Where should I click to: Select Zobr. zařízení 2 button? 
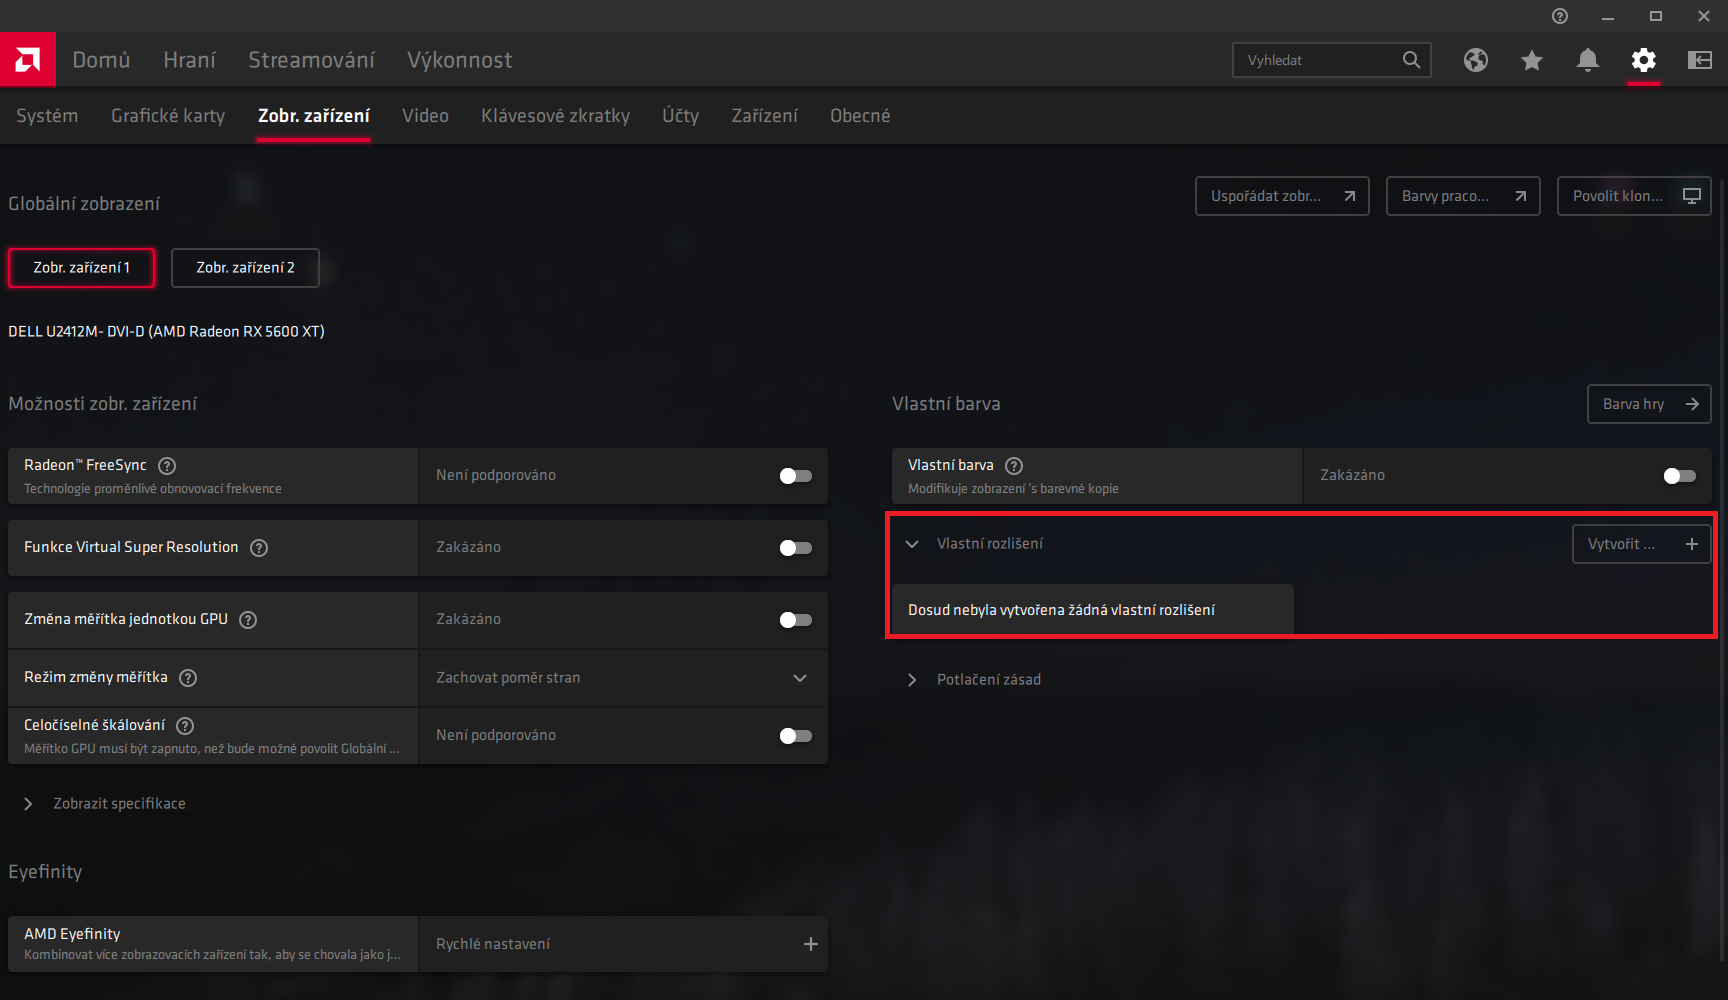coord(245,268)
